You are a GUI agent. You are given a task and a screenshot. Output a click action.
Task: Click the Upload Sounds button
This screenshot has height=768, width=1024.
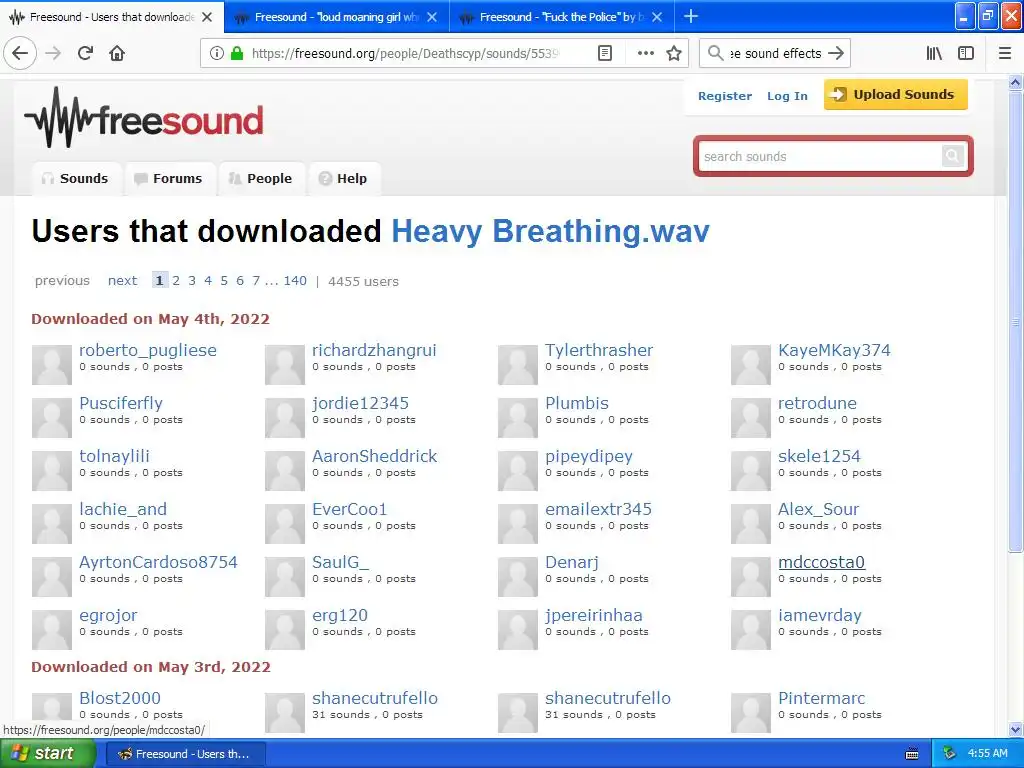click(895, 95)
